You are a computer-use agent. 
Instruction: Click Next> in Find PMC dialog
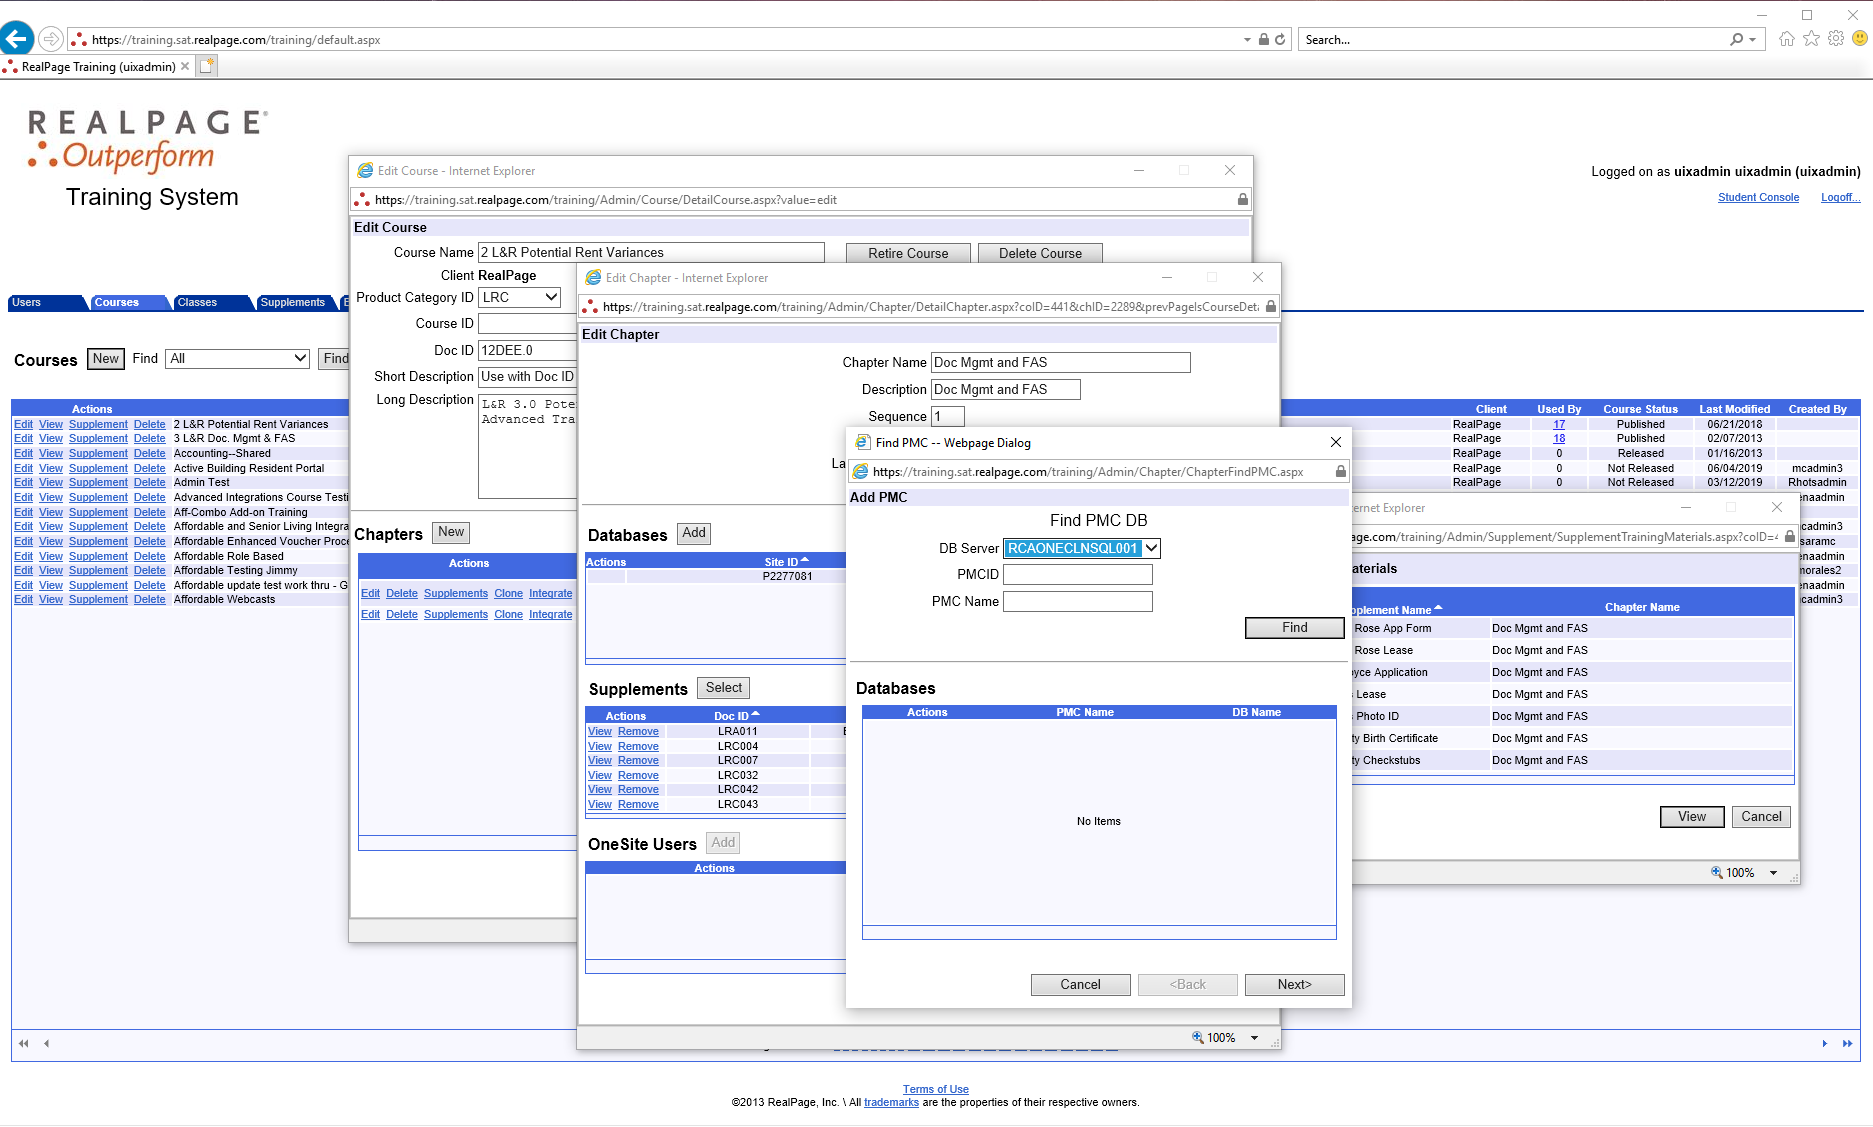1294,984
